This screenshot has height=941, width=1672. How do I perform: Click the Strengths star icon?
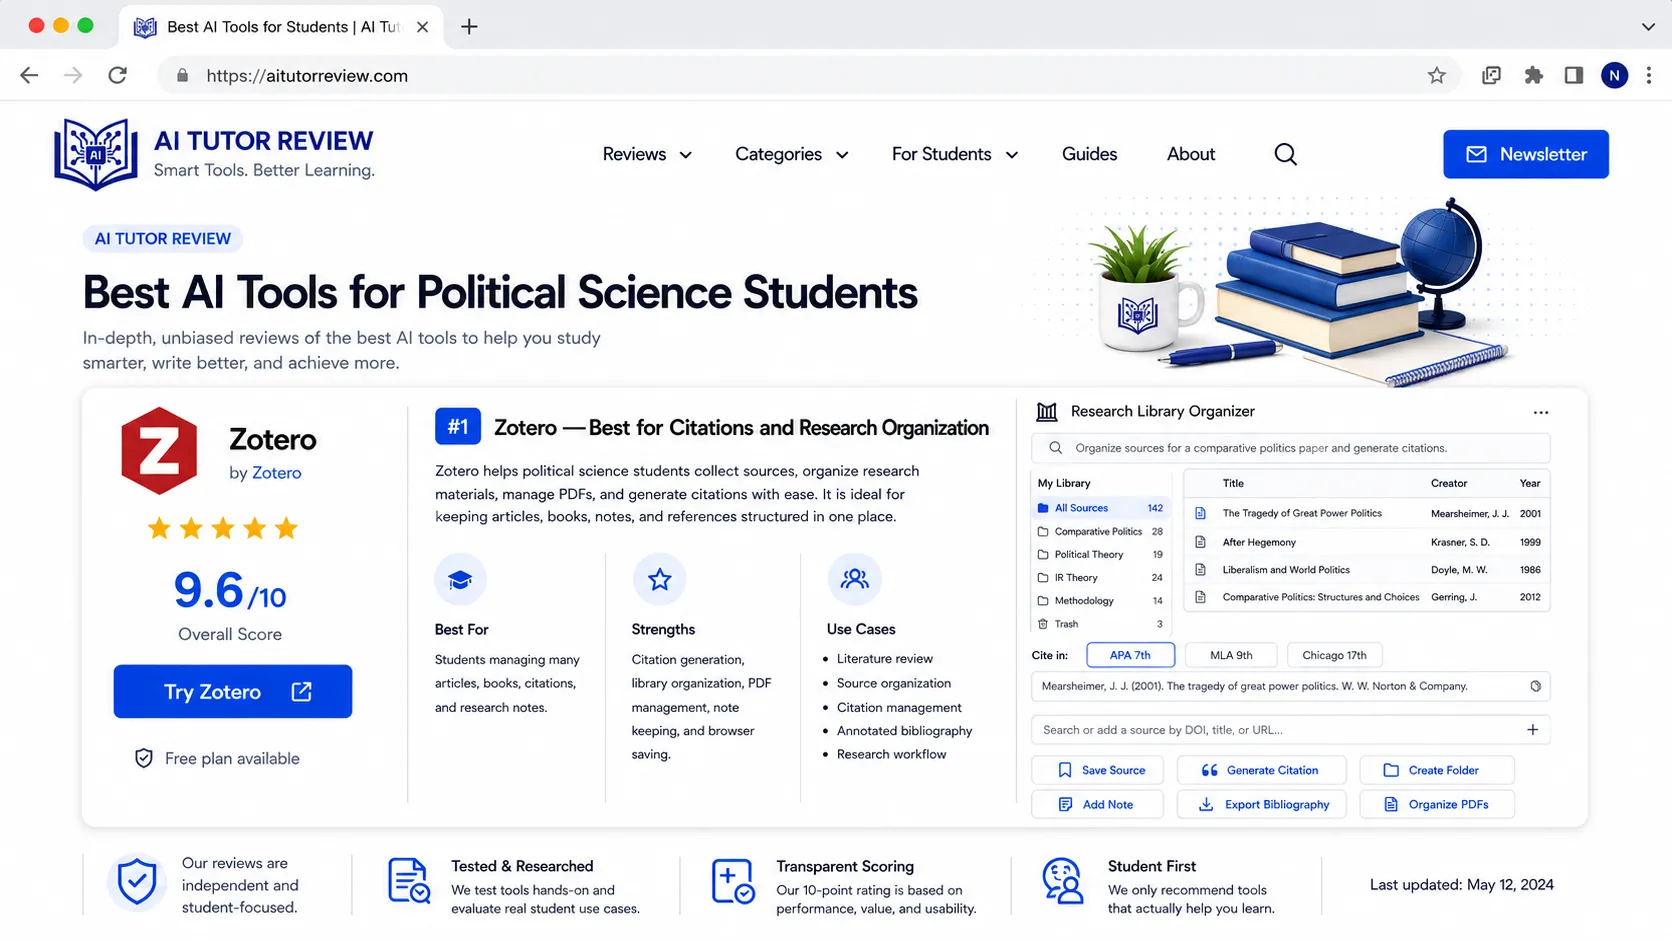tap(659, 579)
